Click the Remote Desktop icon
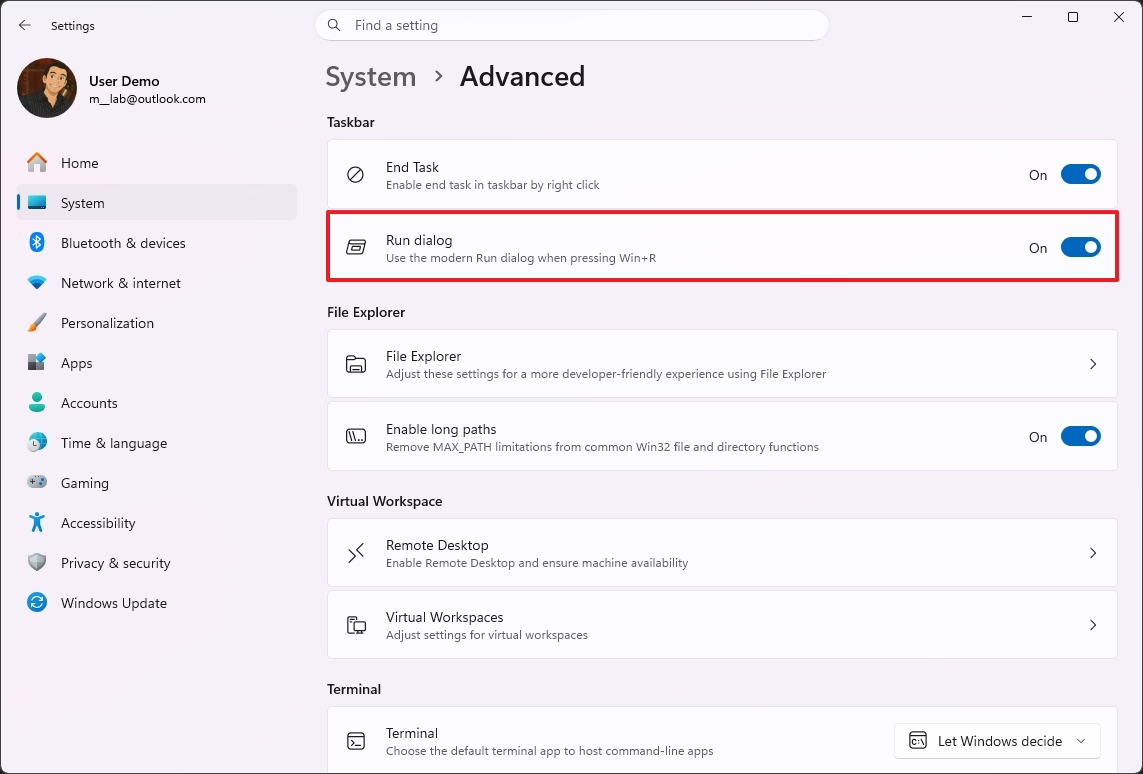 tap(355, 552)
